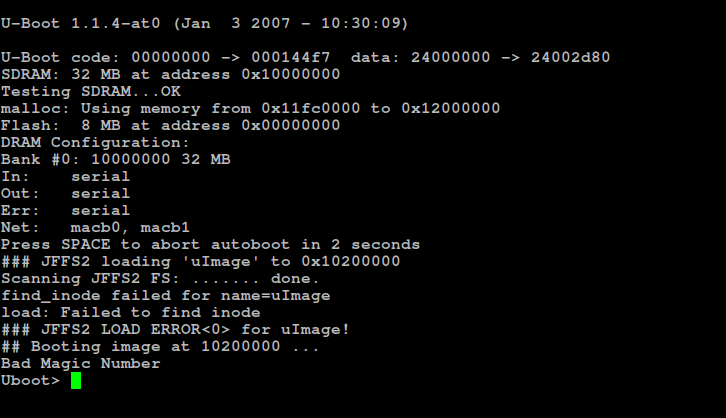Image resolution: width=726 pixels, height=418 pixels.
Task: Click the 'JFFS2 LOAD ERROR<0>' message
Action: [x=135, y=330]
